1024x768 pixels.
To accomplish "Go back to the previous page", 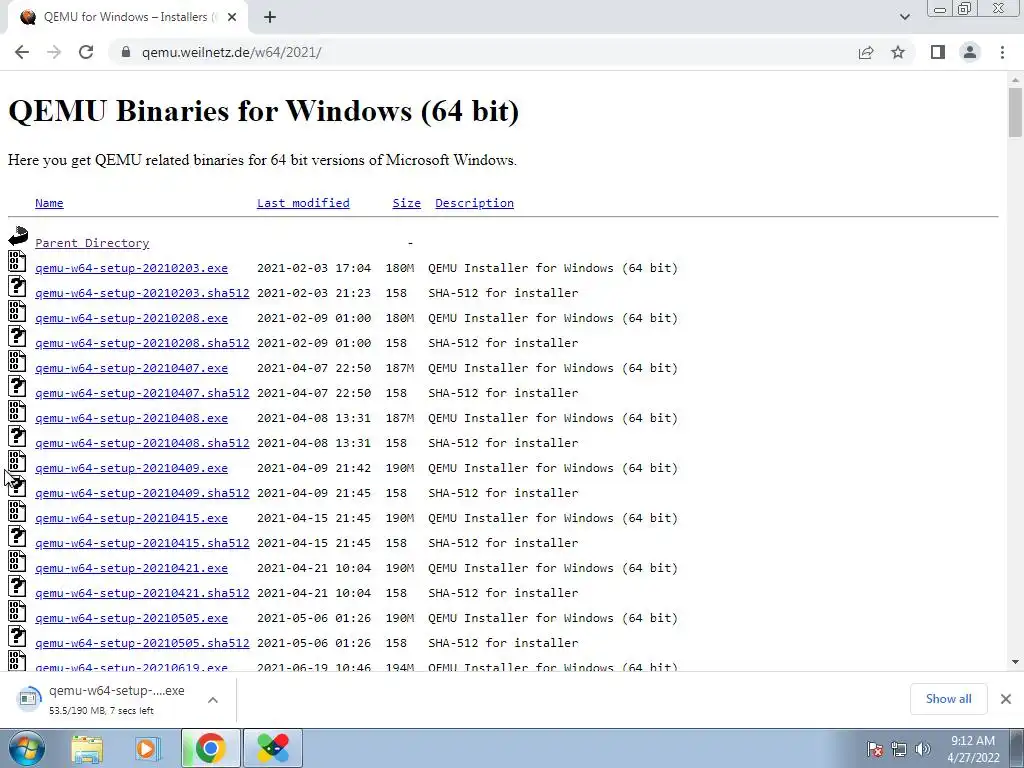I will 22,52.
